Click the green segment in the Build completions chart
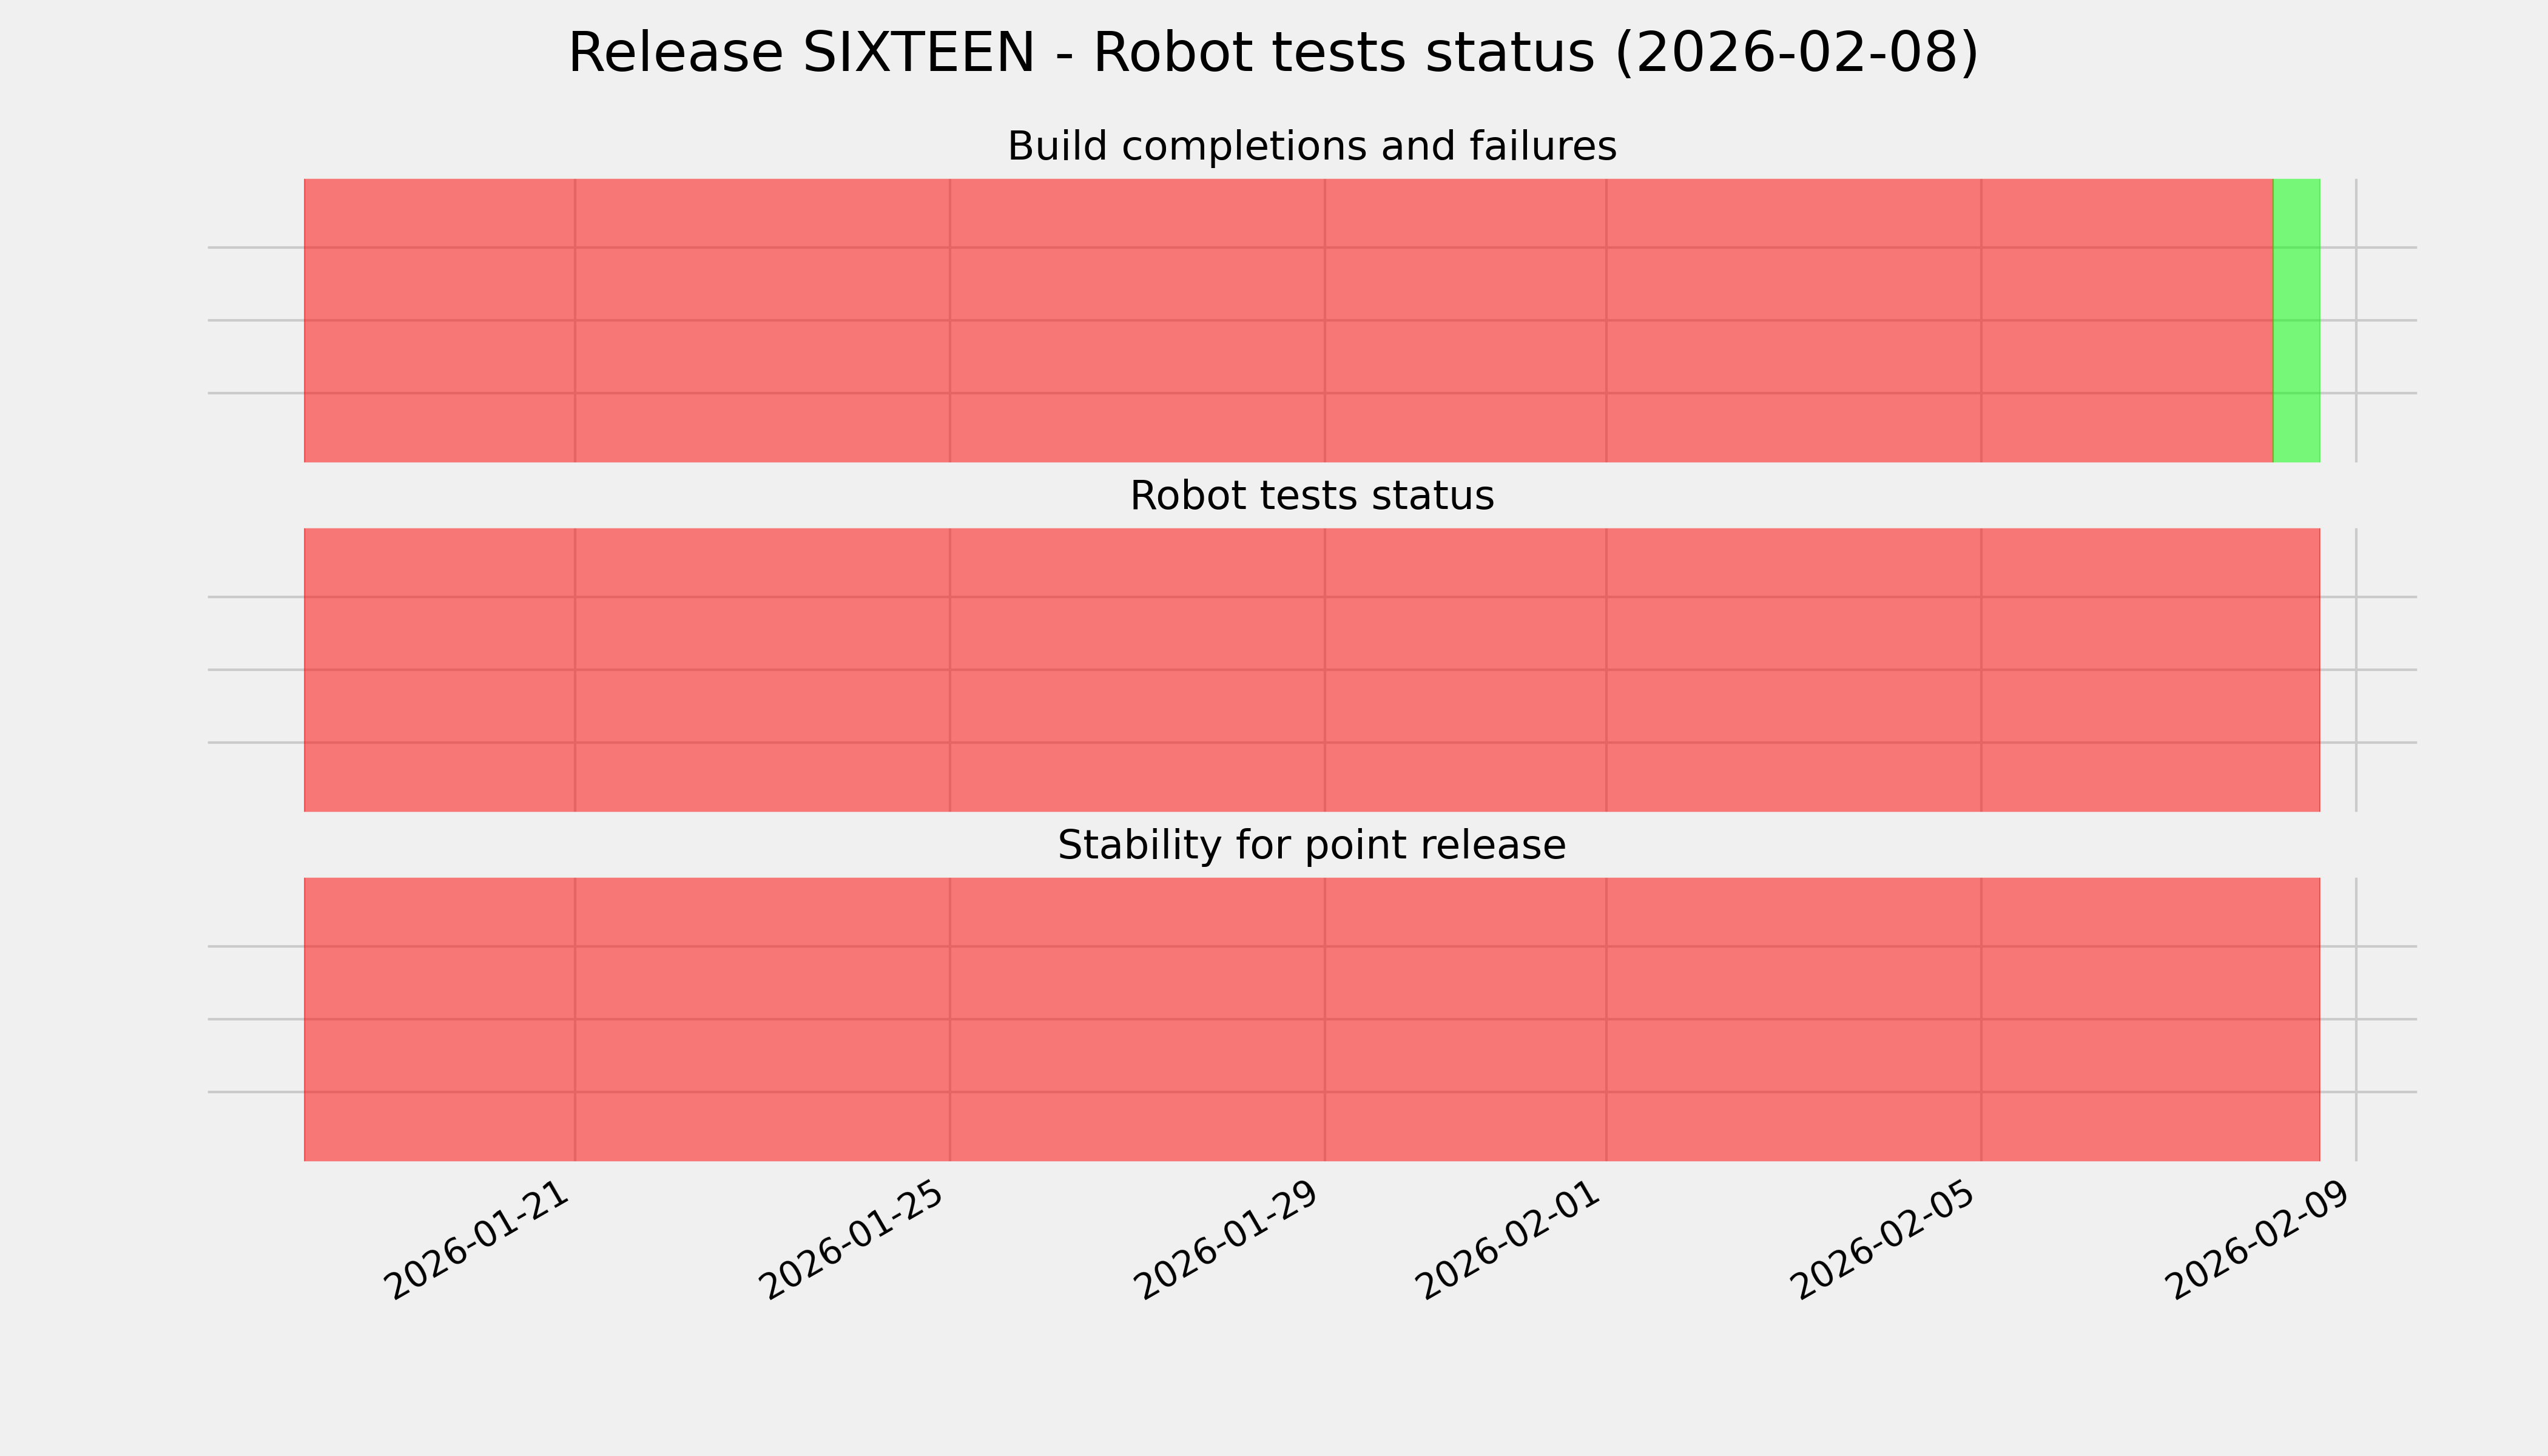The image size is (2548, 1456). click(x=2296, y=320)
